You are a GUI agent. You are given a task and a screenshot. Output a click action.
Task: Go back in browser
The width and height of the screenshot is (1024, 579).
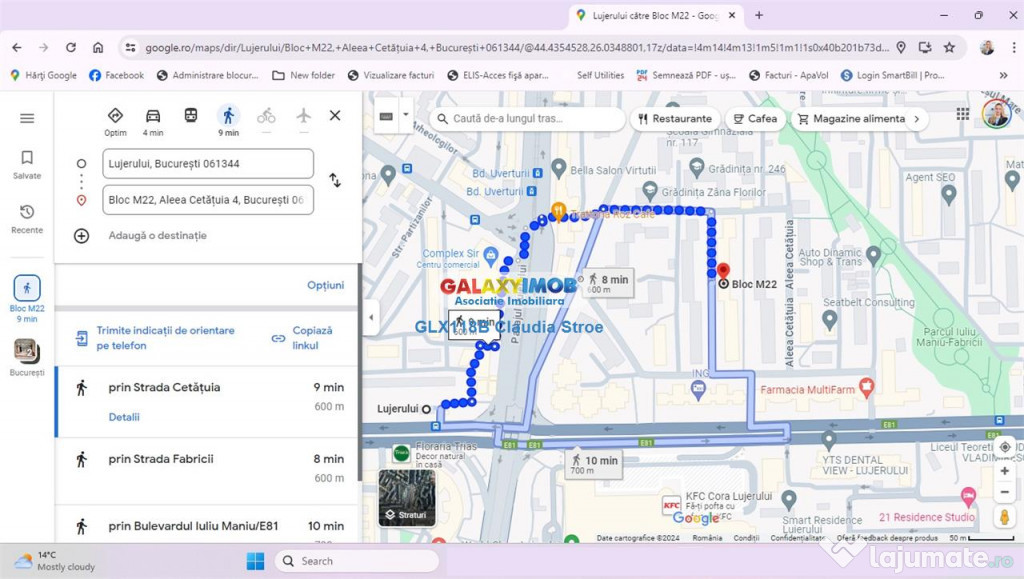pyautogui.click(x=17, y=47)
